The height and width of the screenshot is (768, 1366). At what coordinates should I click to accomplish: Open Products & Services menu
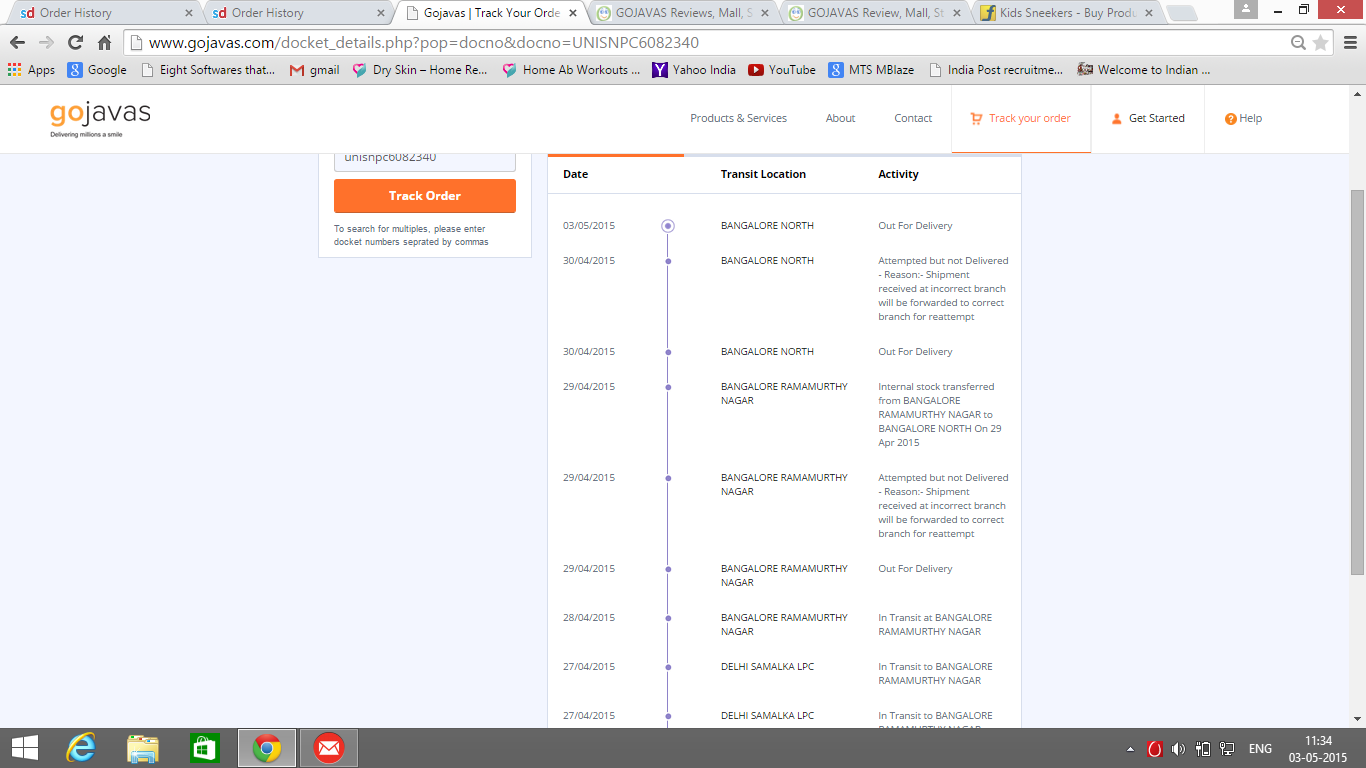(x=738, y=118)
